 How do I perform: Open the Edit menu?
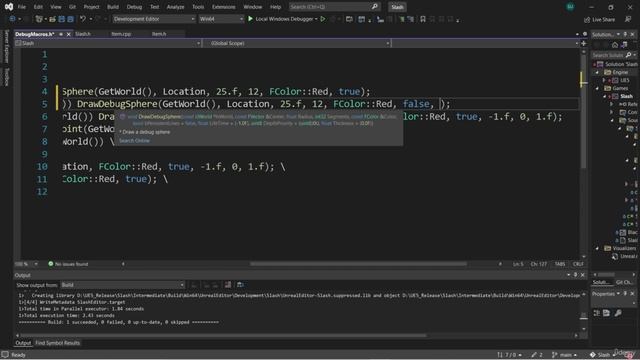(x=38, y=7)
